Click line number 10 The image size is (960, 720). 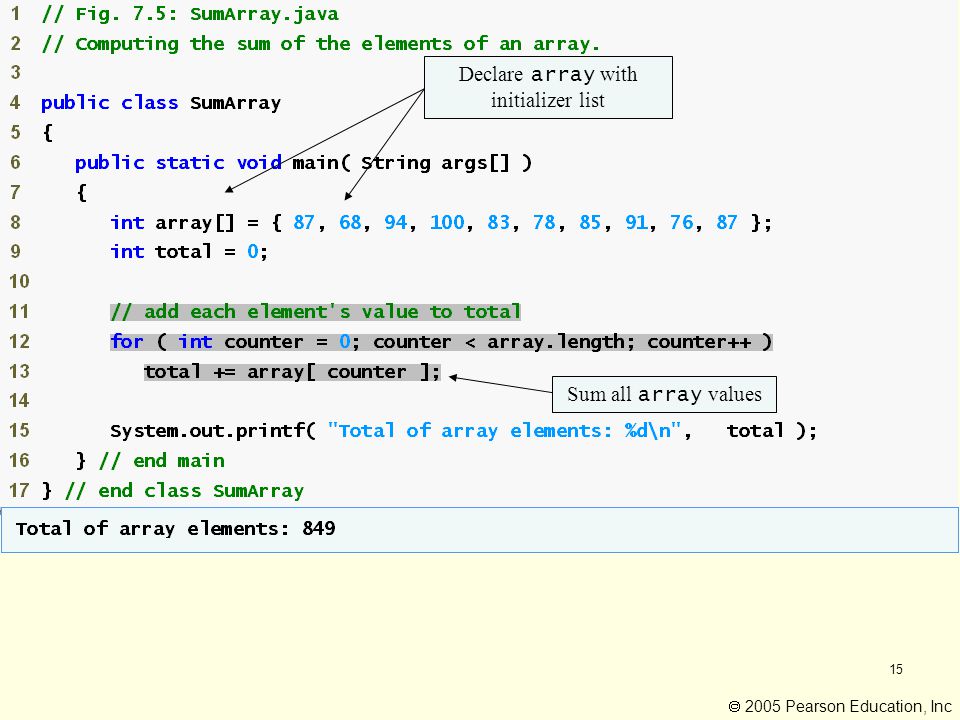point(19,282)
